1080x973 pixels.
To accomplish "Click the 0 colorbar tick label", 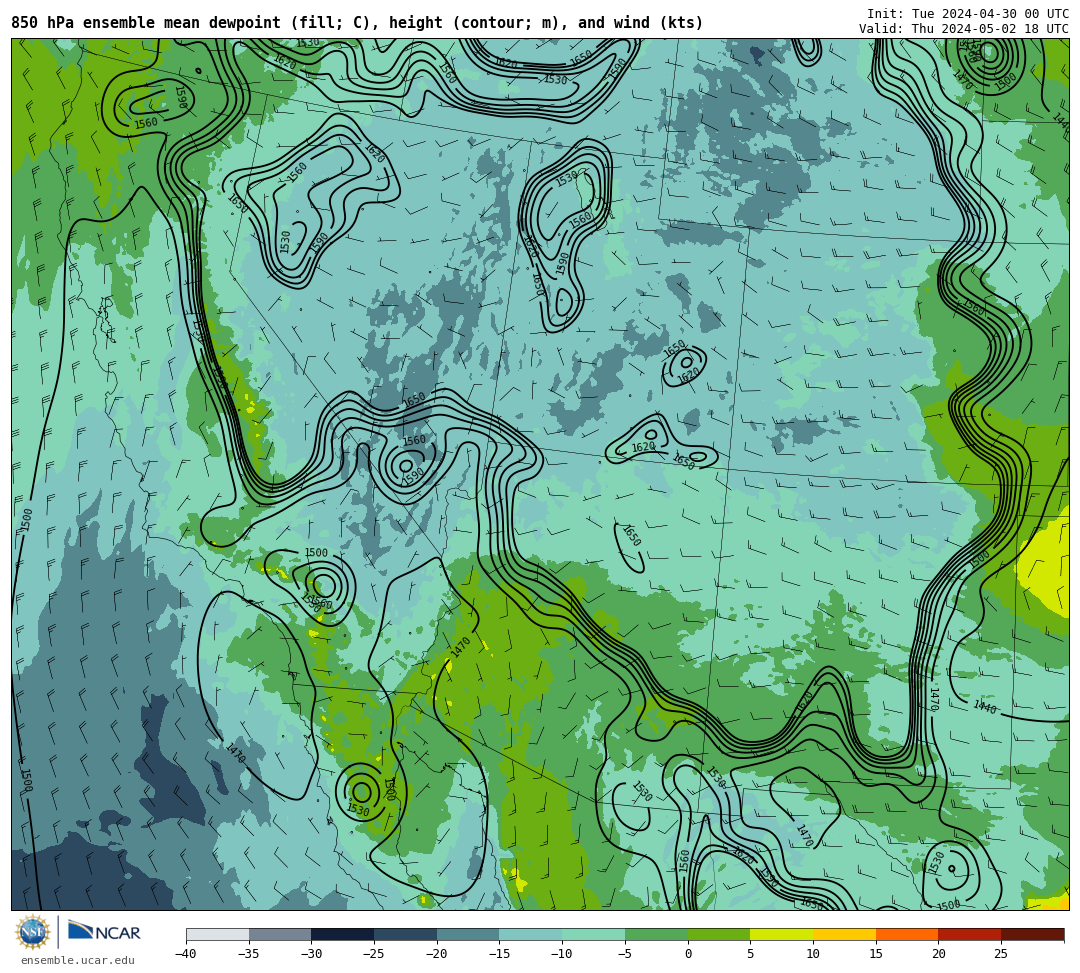I will pos(688,954).
